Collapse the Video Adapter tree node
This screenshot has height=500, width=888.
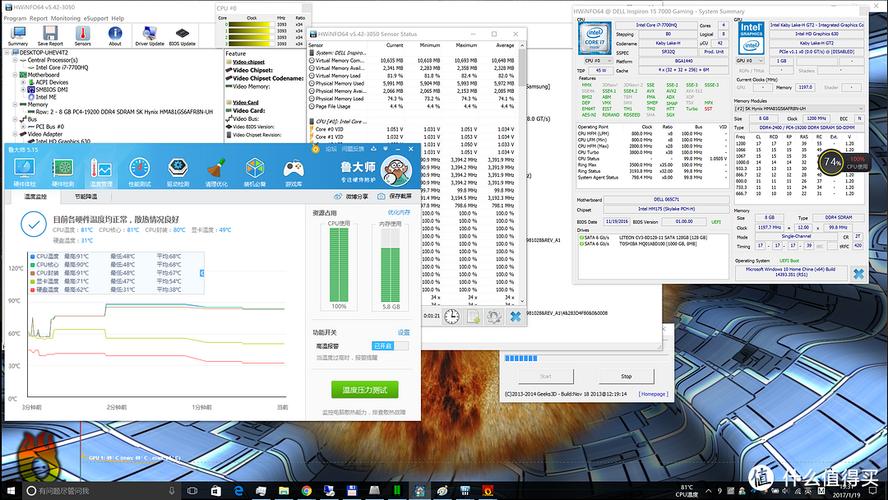pos(15,134)
